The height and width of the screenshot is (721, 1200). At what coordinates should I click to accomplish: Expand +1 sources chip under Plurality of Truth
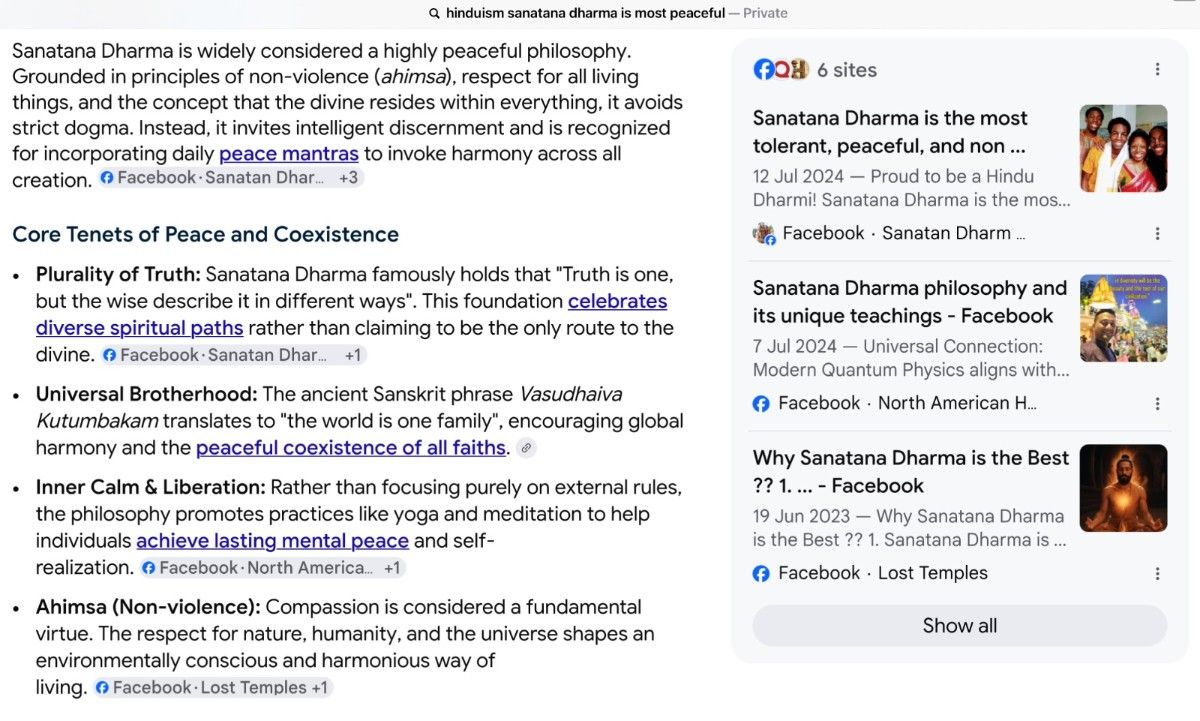[x=354, y=355]
